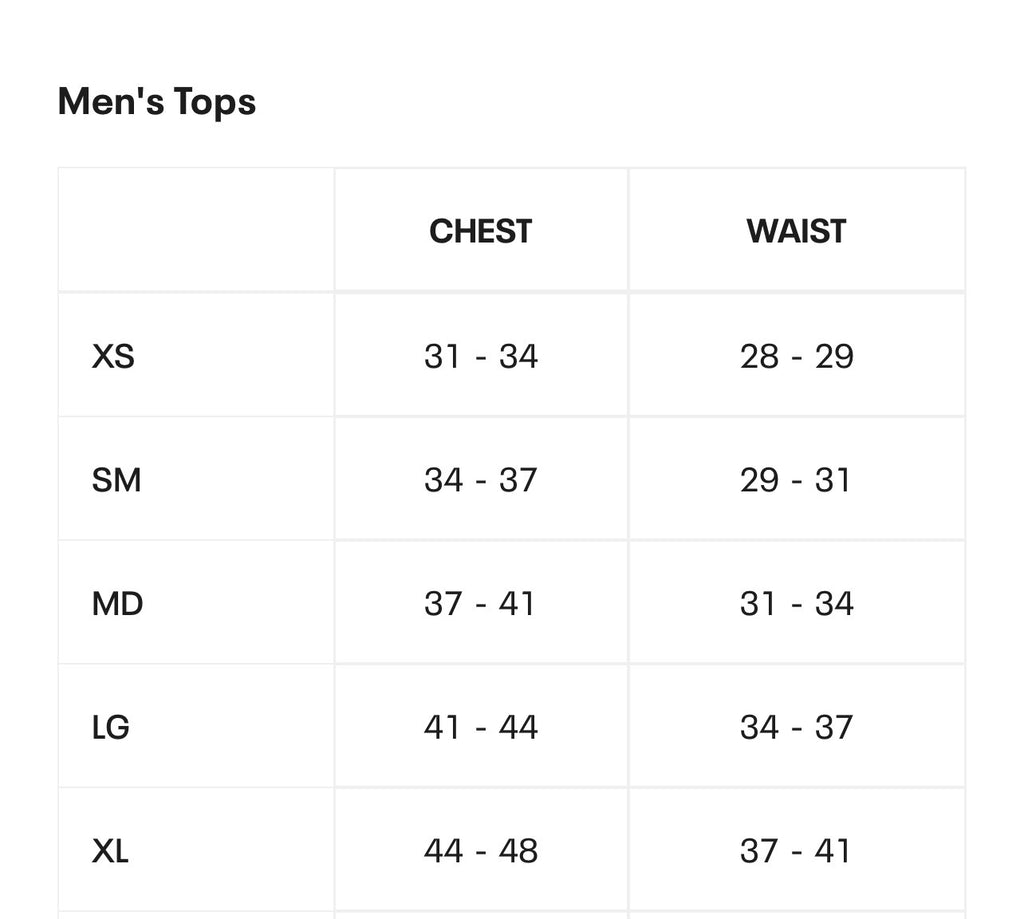Screen dimensions: 1024x919
Task: Select MD waist value 31 - 34
Action: tap(797, 604)
